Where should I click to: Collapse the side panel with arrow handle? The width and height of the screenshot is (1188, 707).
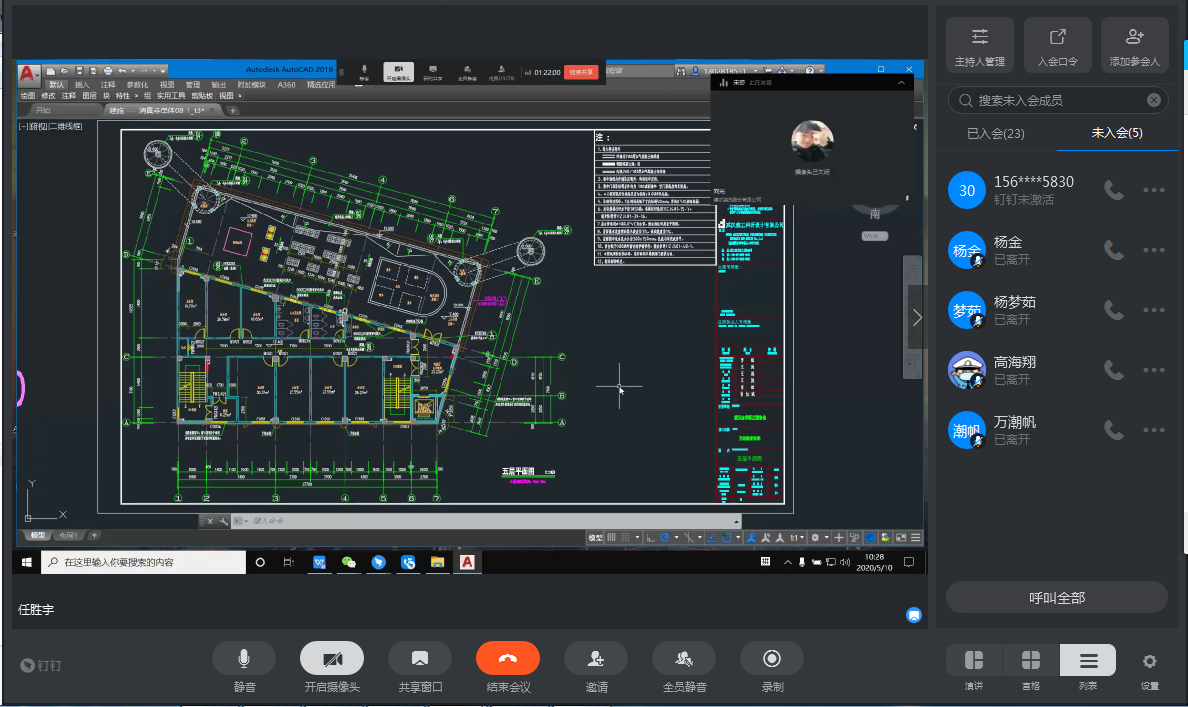(917, 317)
